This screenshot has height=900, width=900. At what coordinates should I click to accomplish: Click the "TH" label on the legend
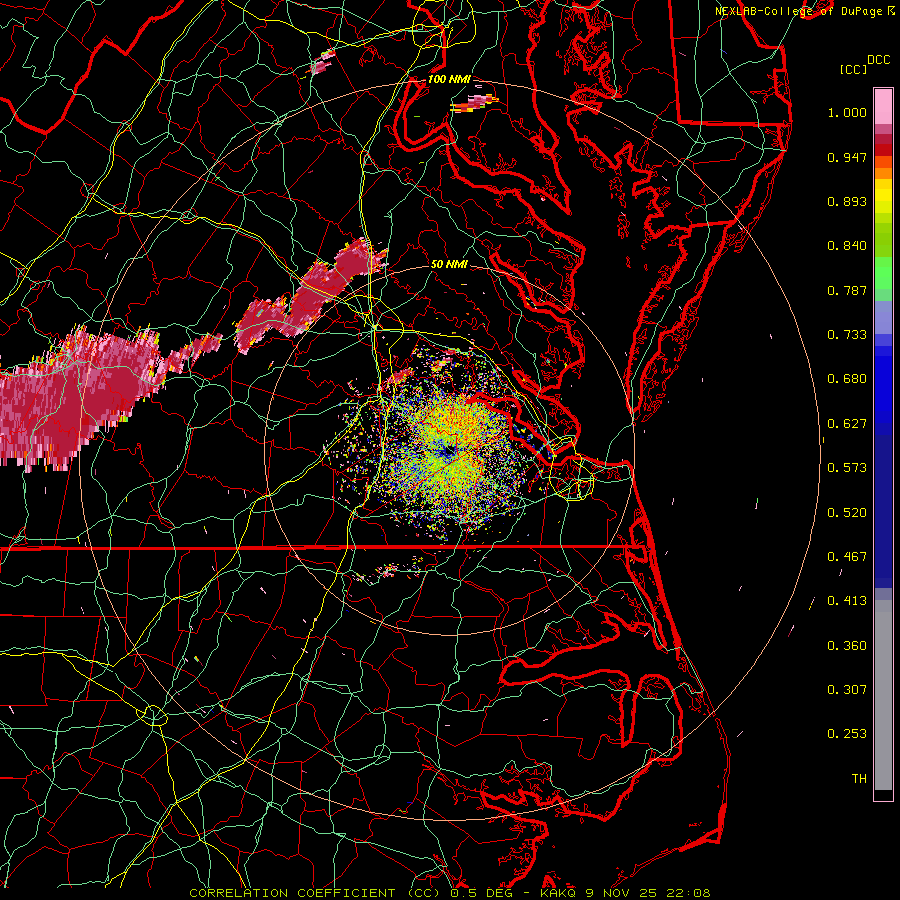[859, 779]
